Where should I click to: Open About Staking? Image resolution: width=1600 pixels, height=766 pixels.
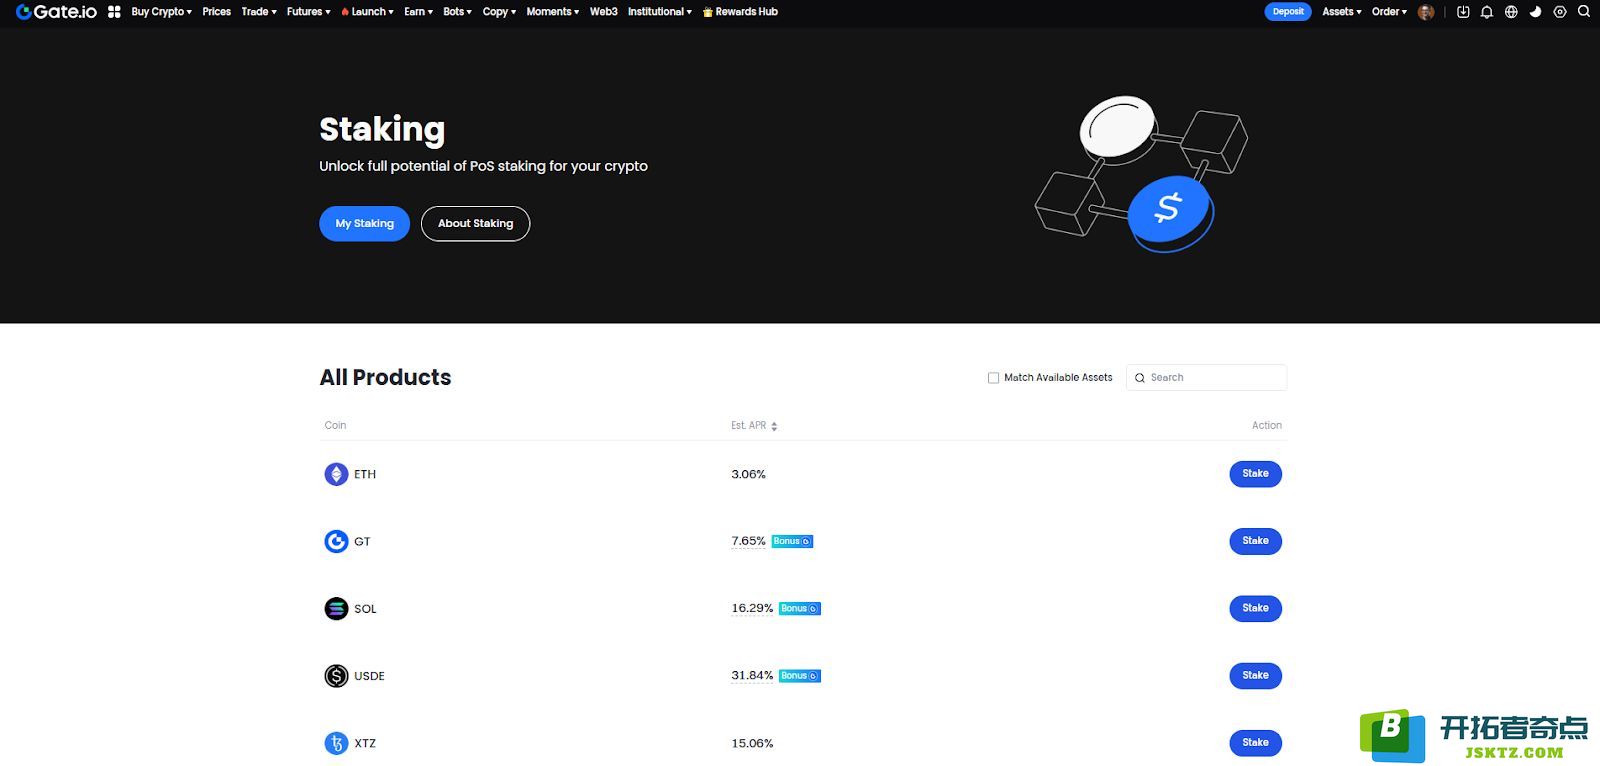tap(475, 223)
